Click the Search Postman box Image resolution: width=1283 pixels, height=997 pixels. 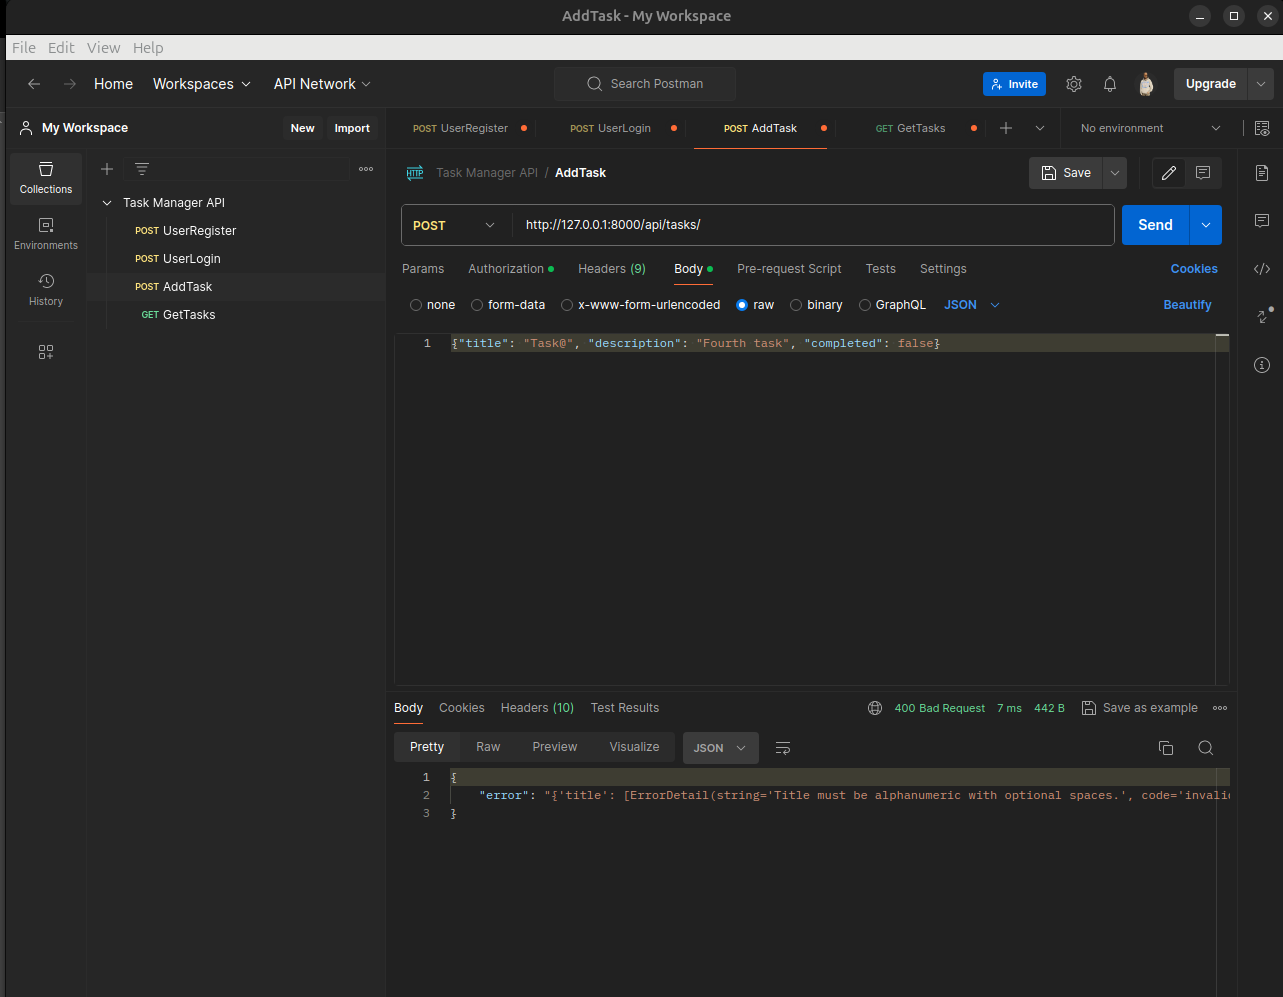(x=645, y=84)
